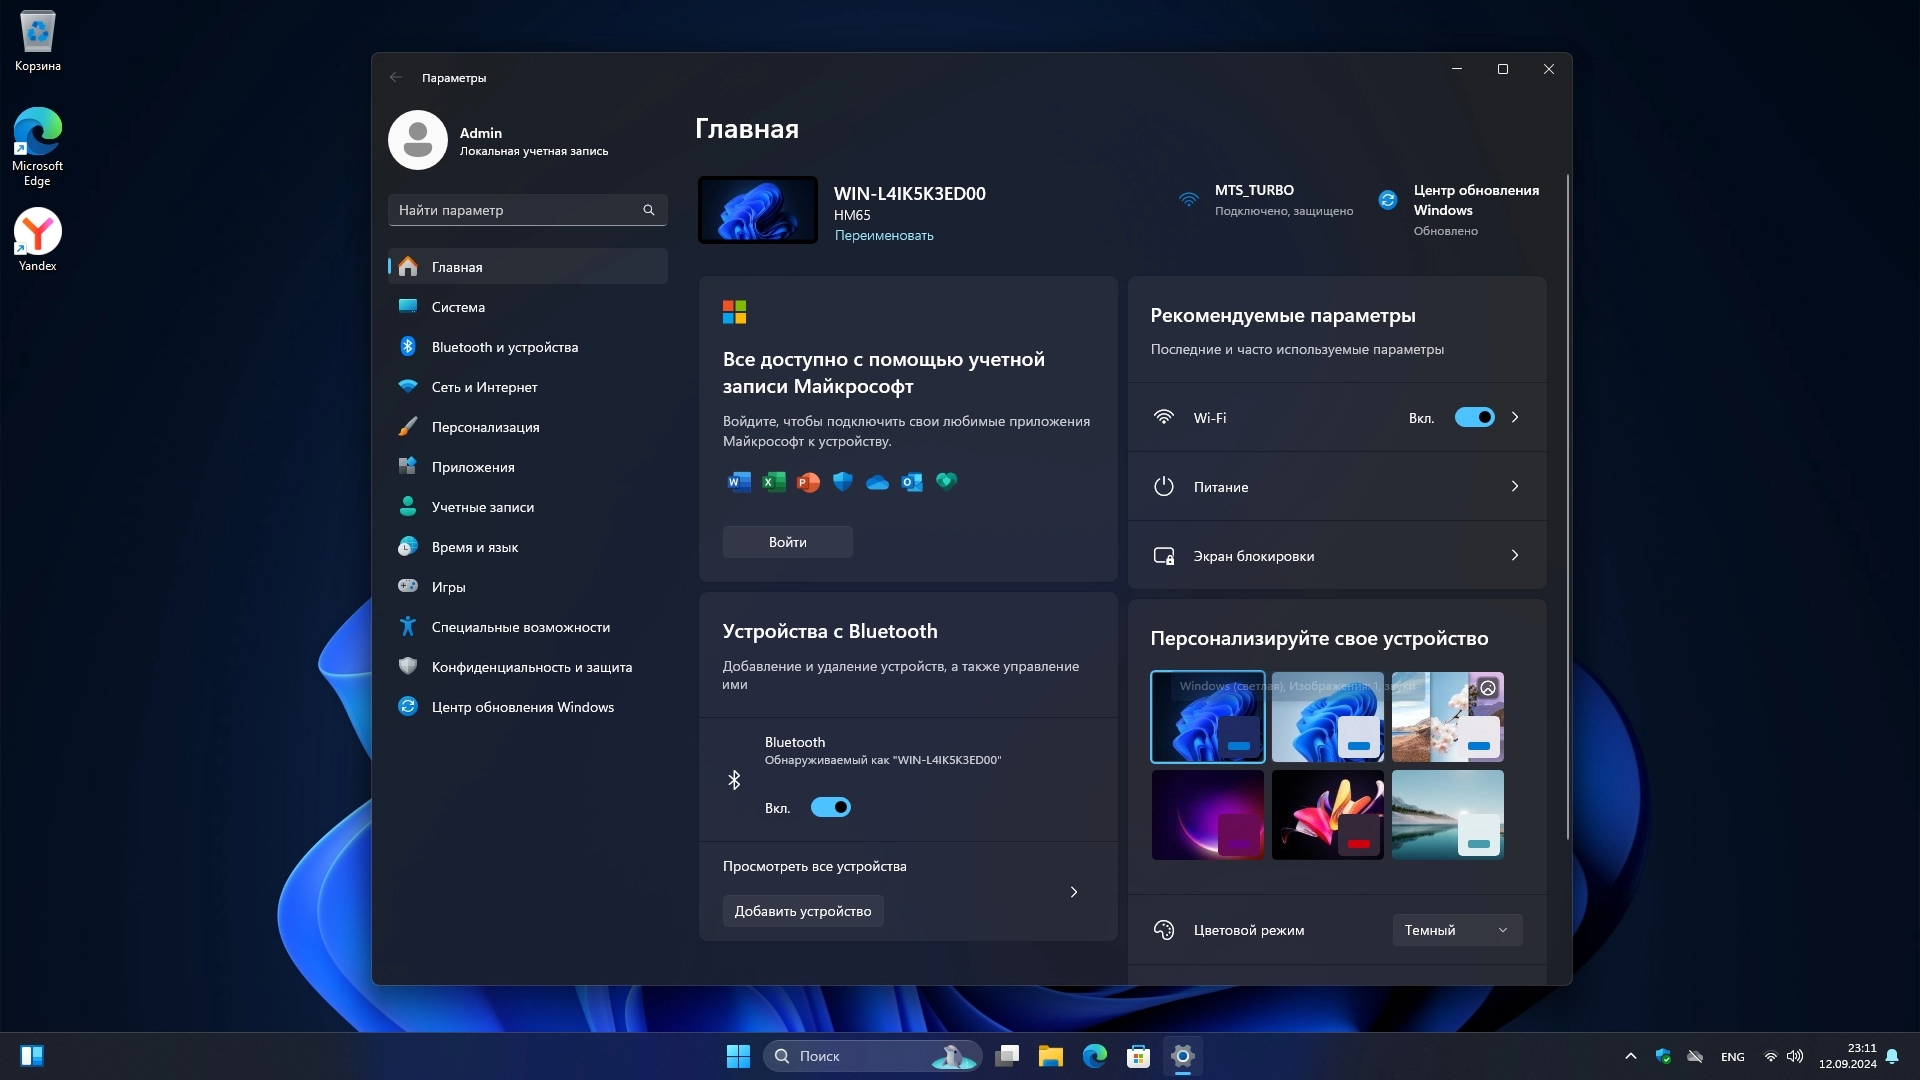
Task: Select Специальные возможности in sidebar
Action: 520,627
